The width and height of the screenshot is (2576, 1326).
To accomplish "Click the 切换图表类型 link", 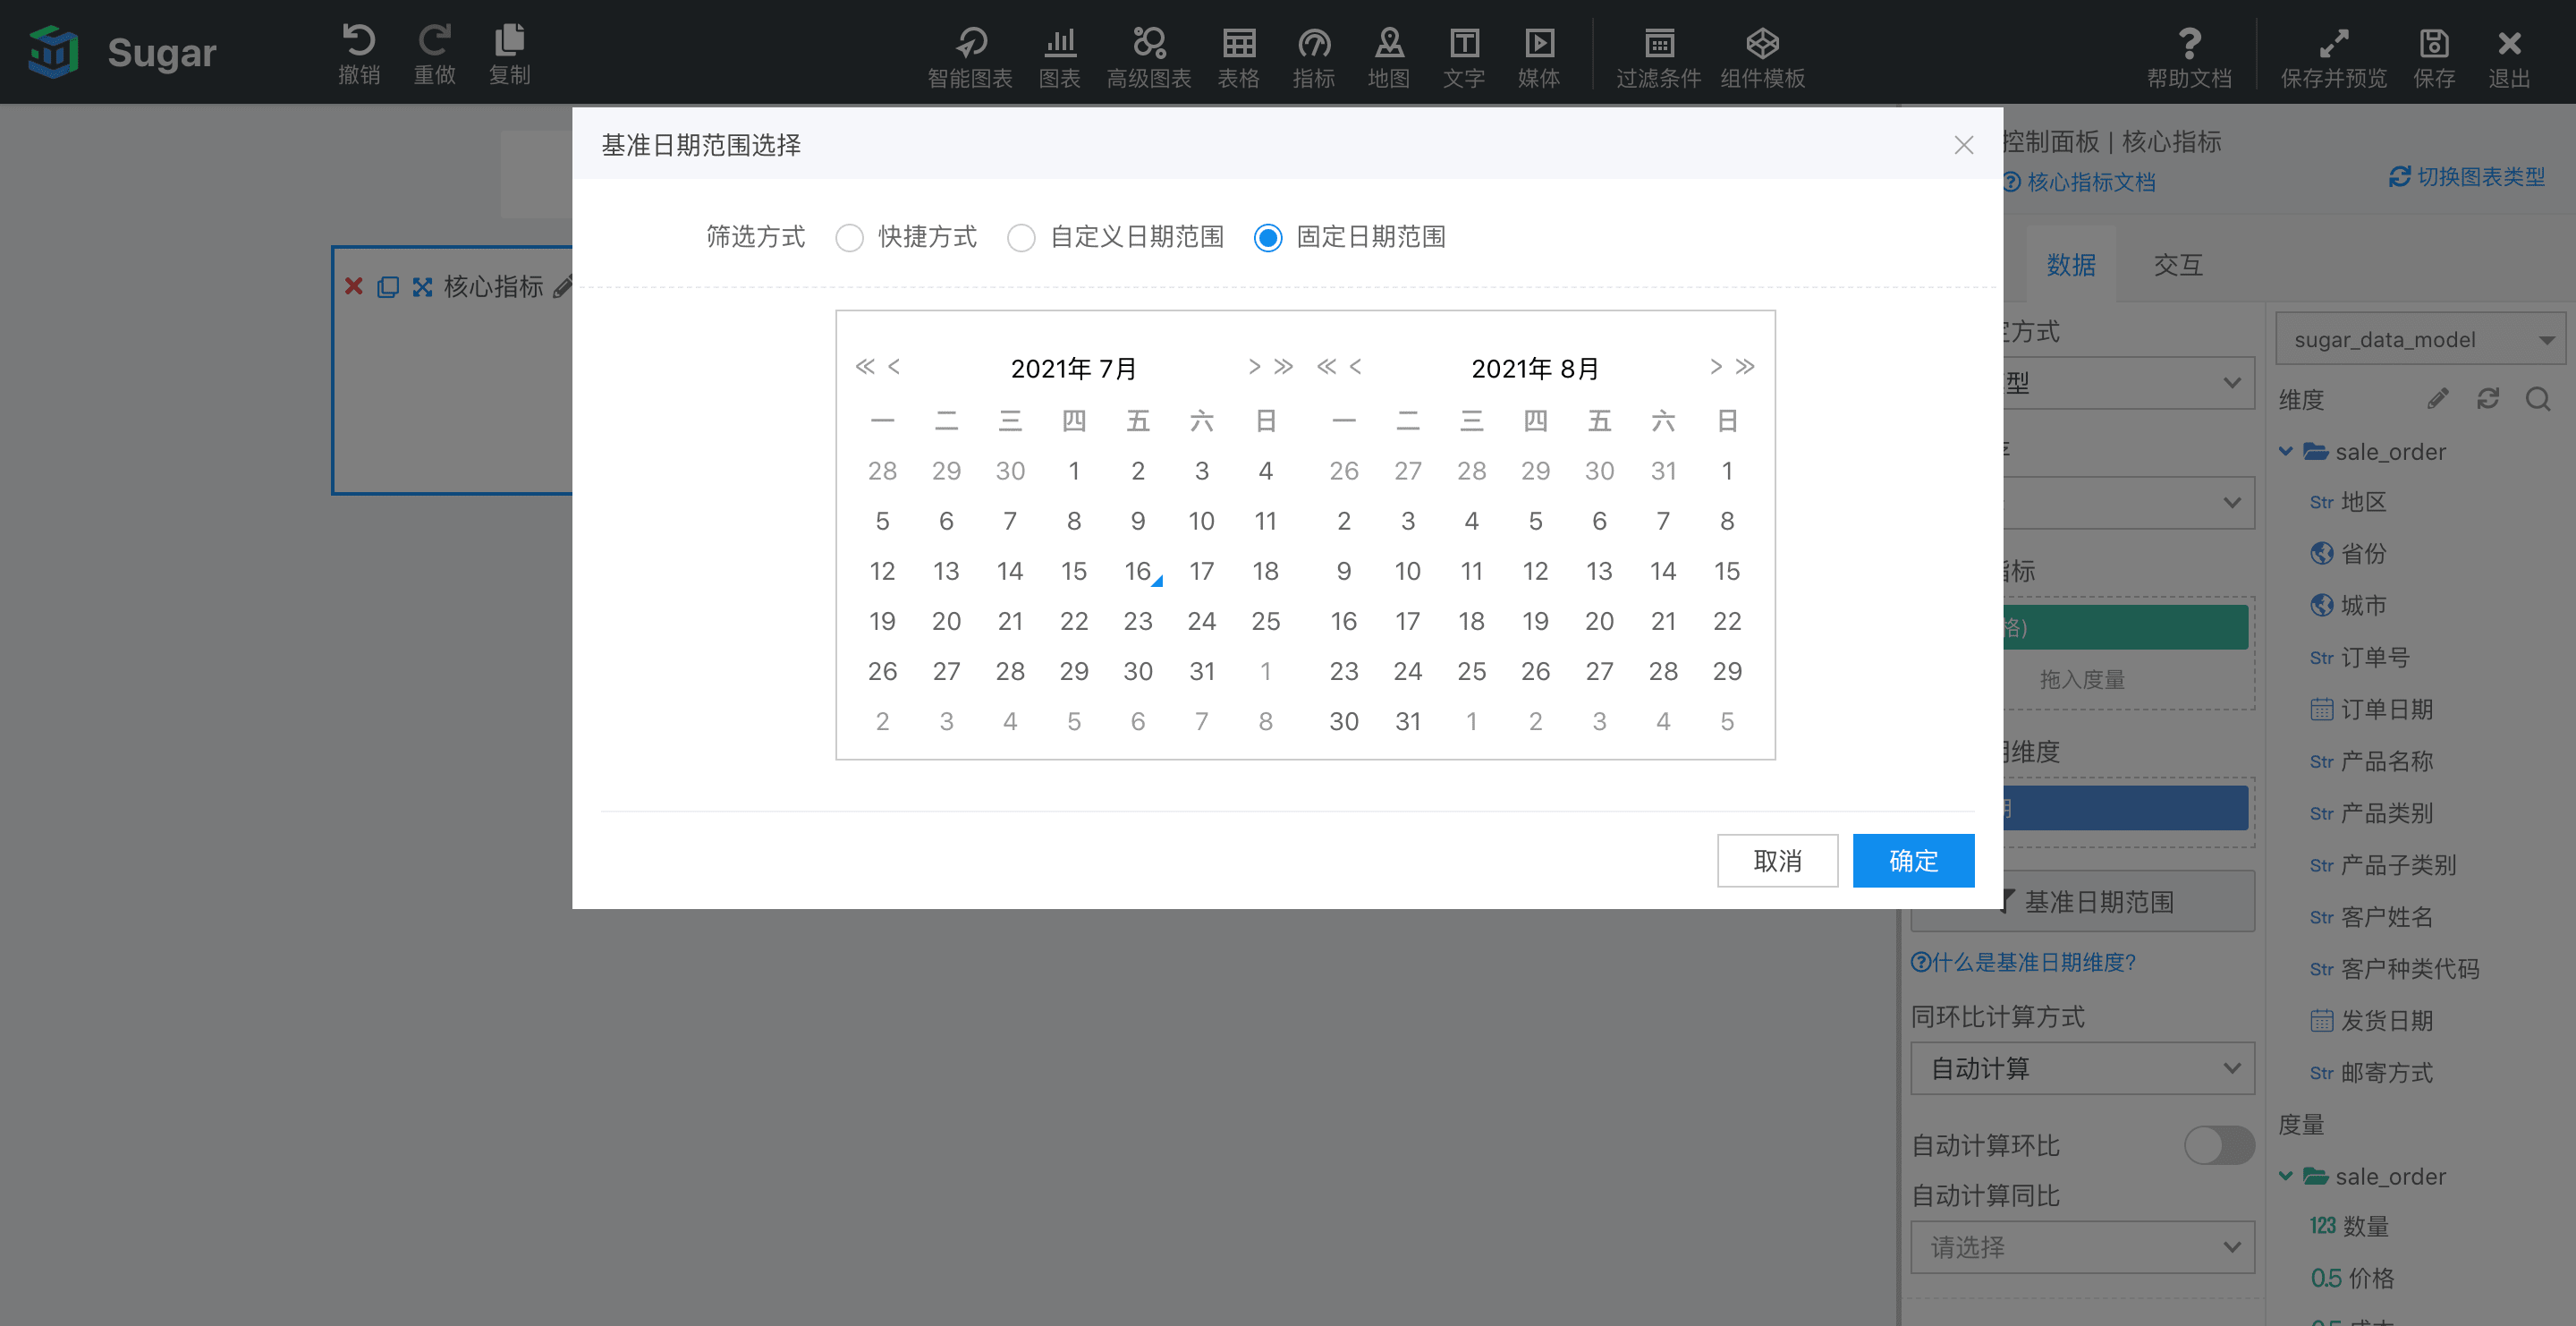I will (x=2466, y=177).
